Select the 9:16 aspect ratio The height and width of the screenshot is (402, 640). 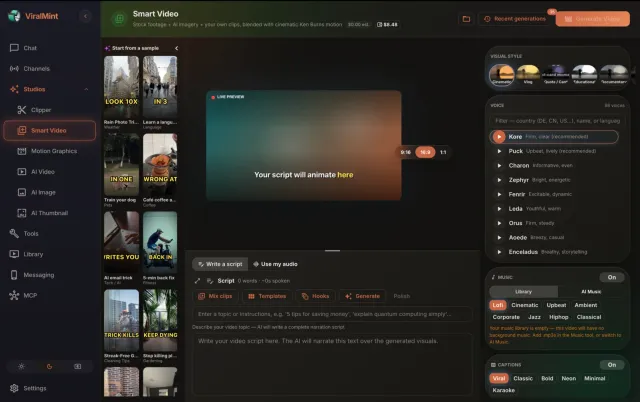pos(405,152)
